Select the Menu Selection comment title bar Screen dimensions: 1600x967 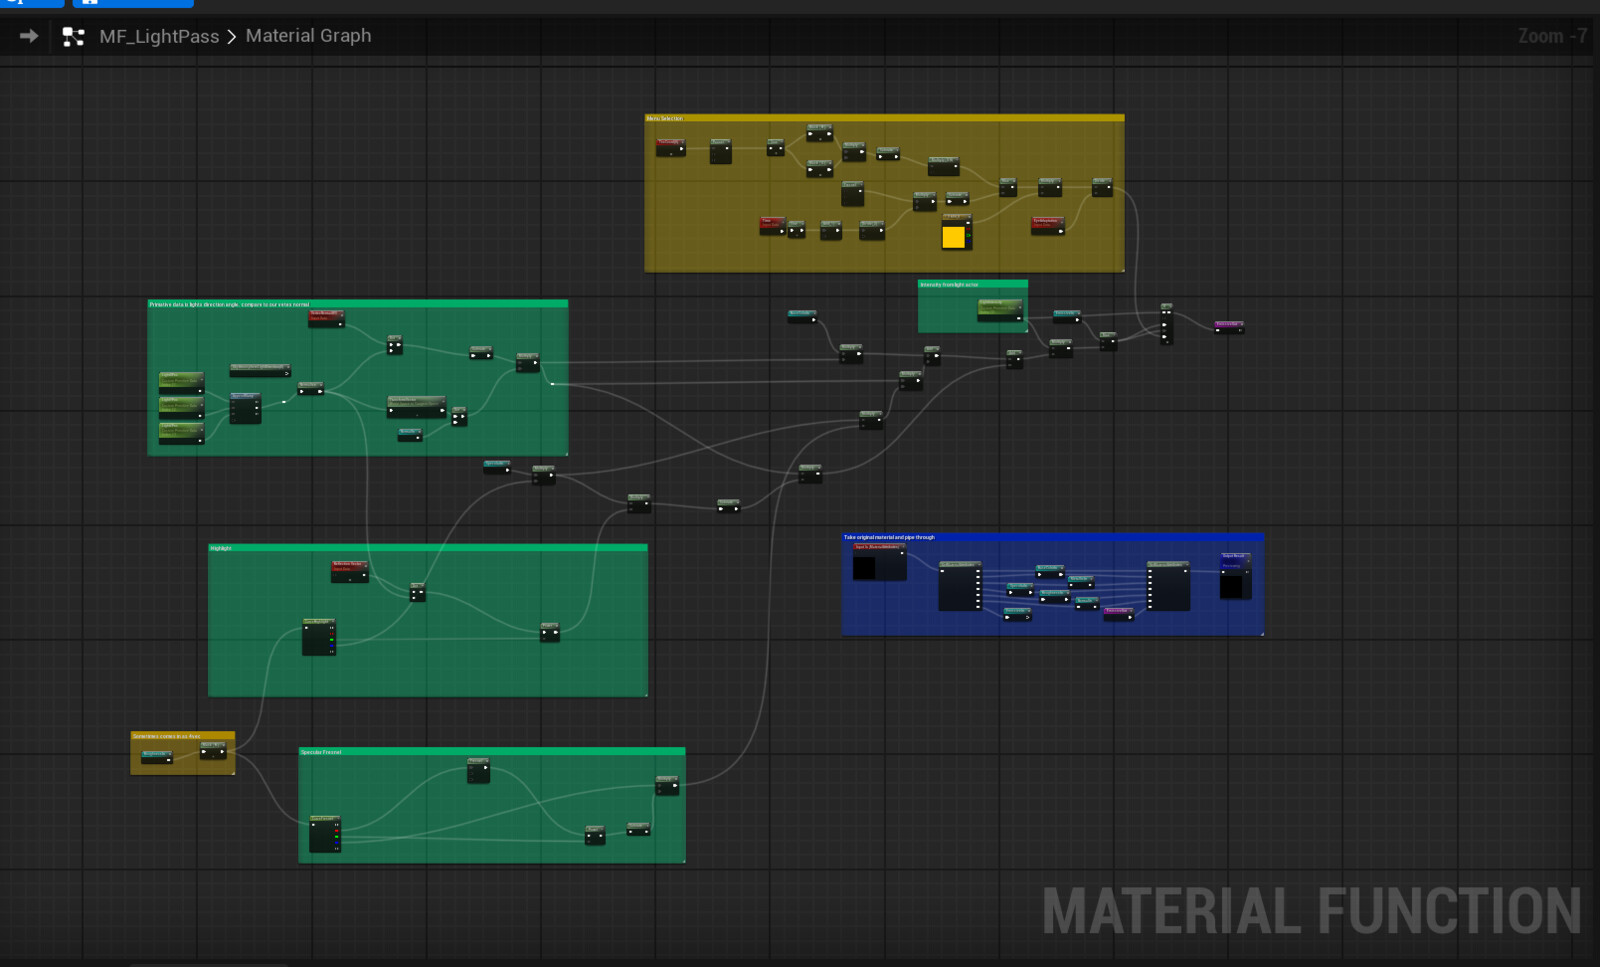click(x=884, y=118)
